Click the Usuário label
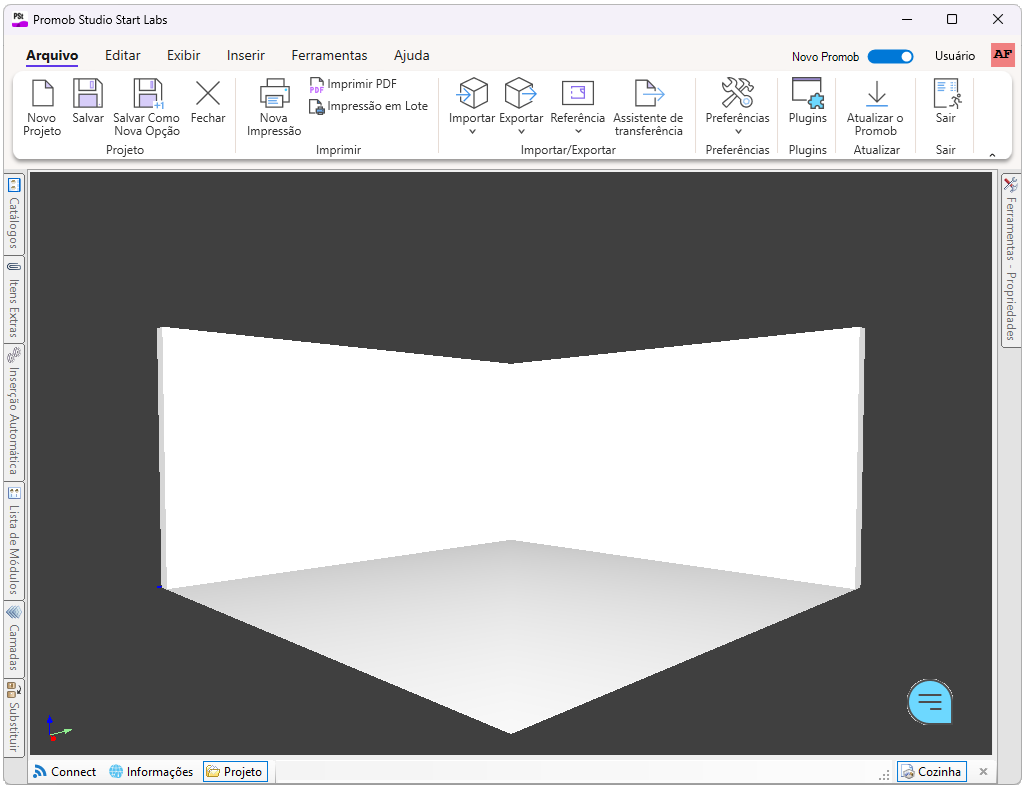 [x=954, y=56]
